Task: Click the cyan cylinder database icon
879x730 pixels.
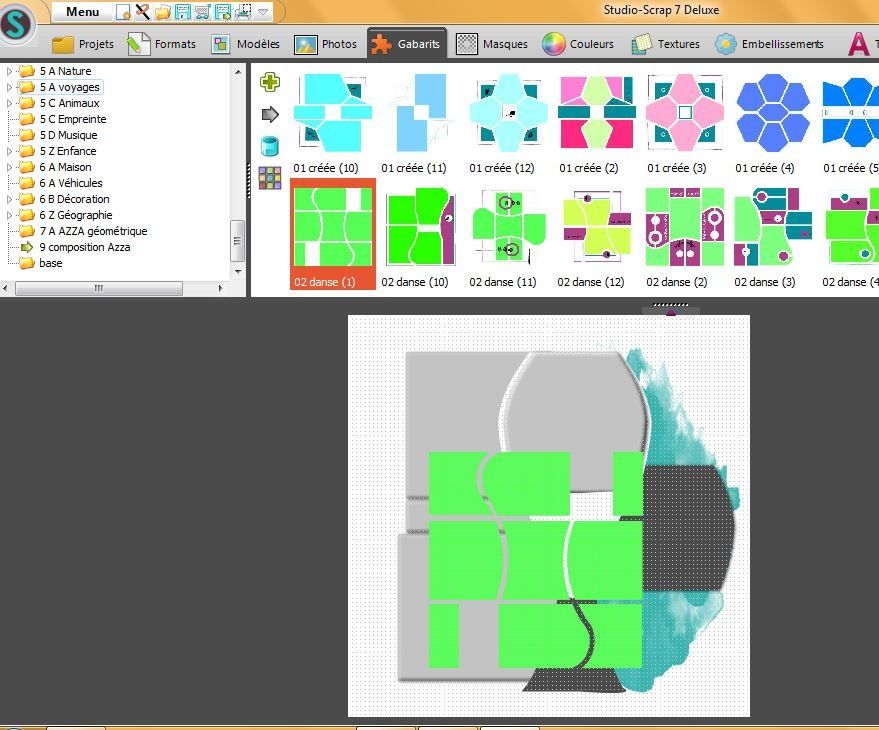Action: point(270,146)
